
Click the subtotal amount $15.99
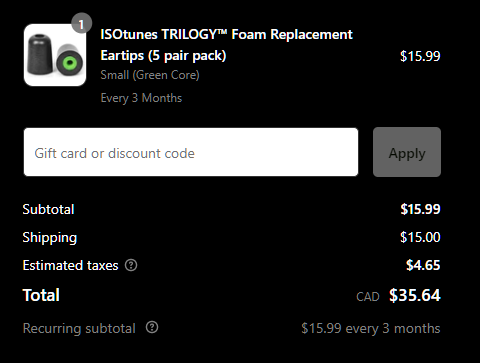coord(420,209)
